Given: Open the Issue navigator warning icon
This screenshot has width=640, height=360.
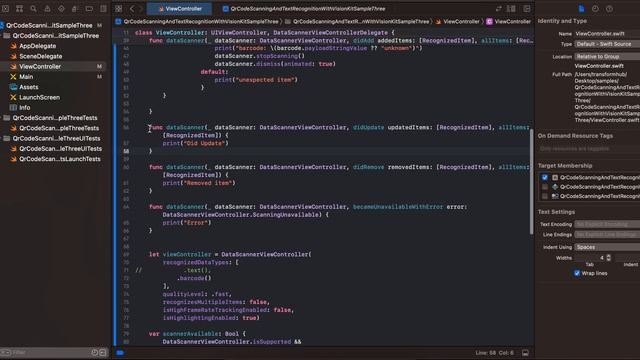Looking at the screenshot, I should pyautogui.click(x=47, y=9).
